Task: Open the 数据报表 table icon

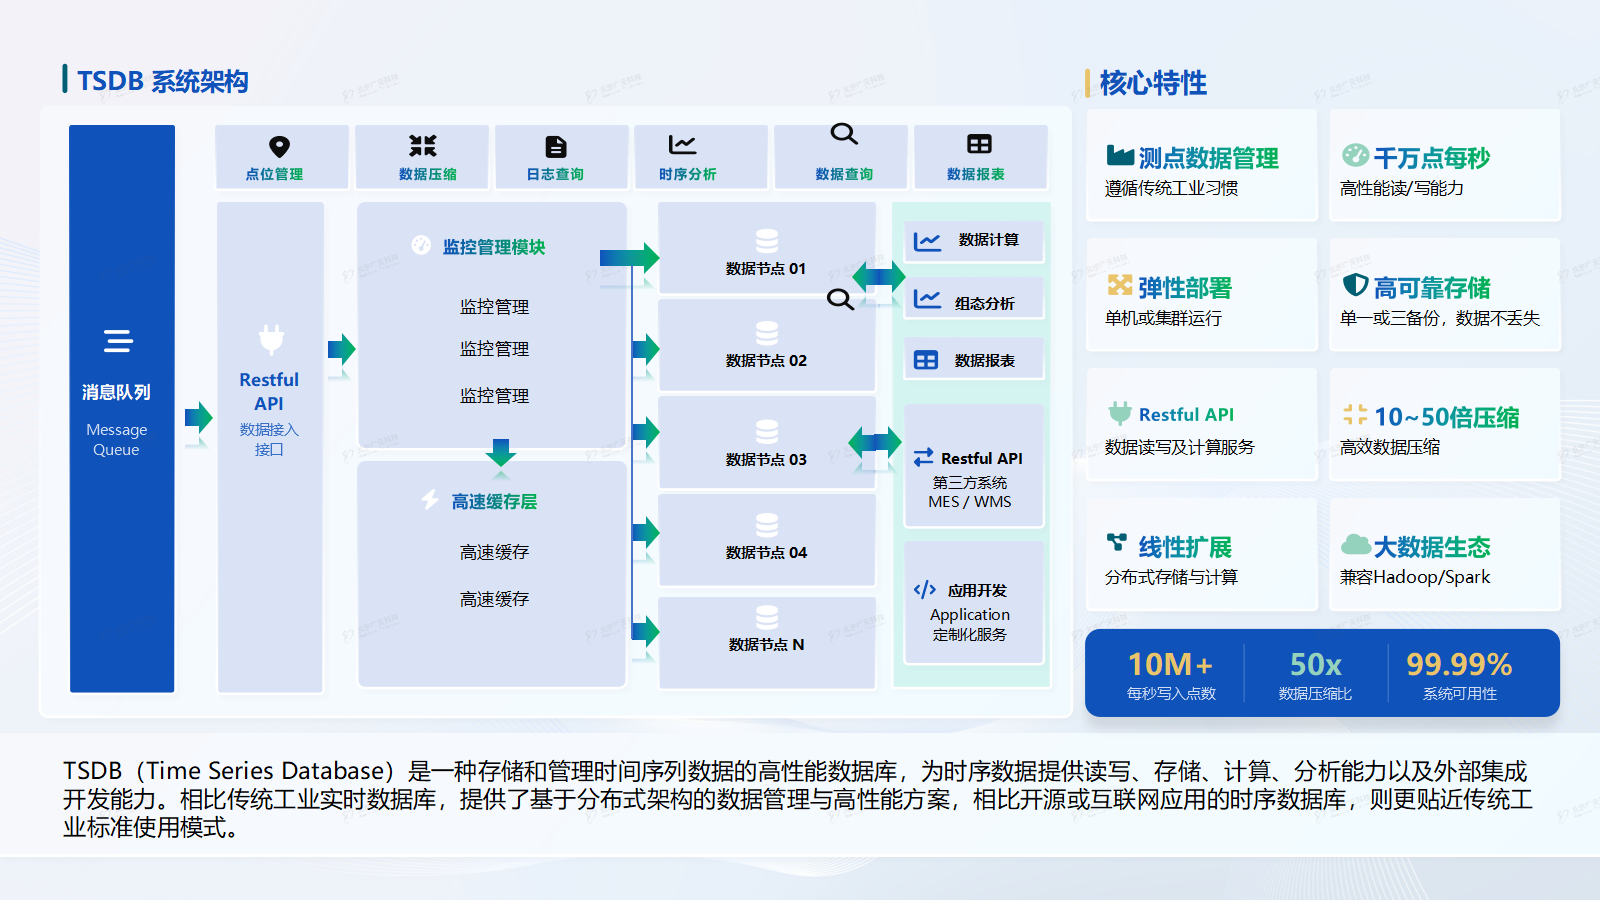Action: [980, 143]
